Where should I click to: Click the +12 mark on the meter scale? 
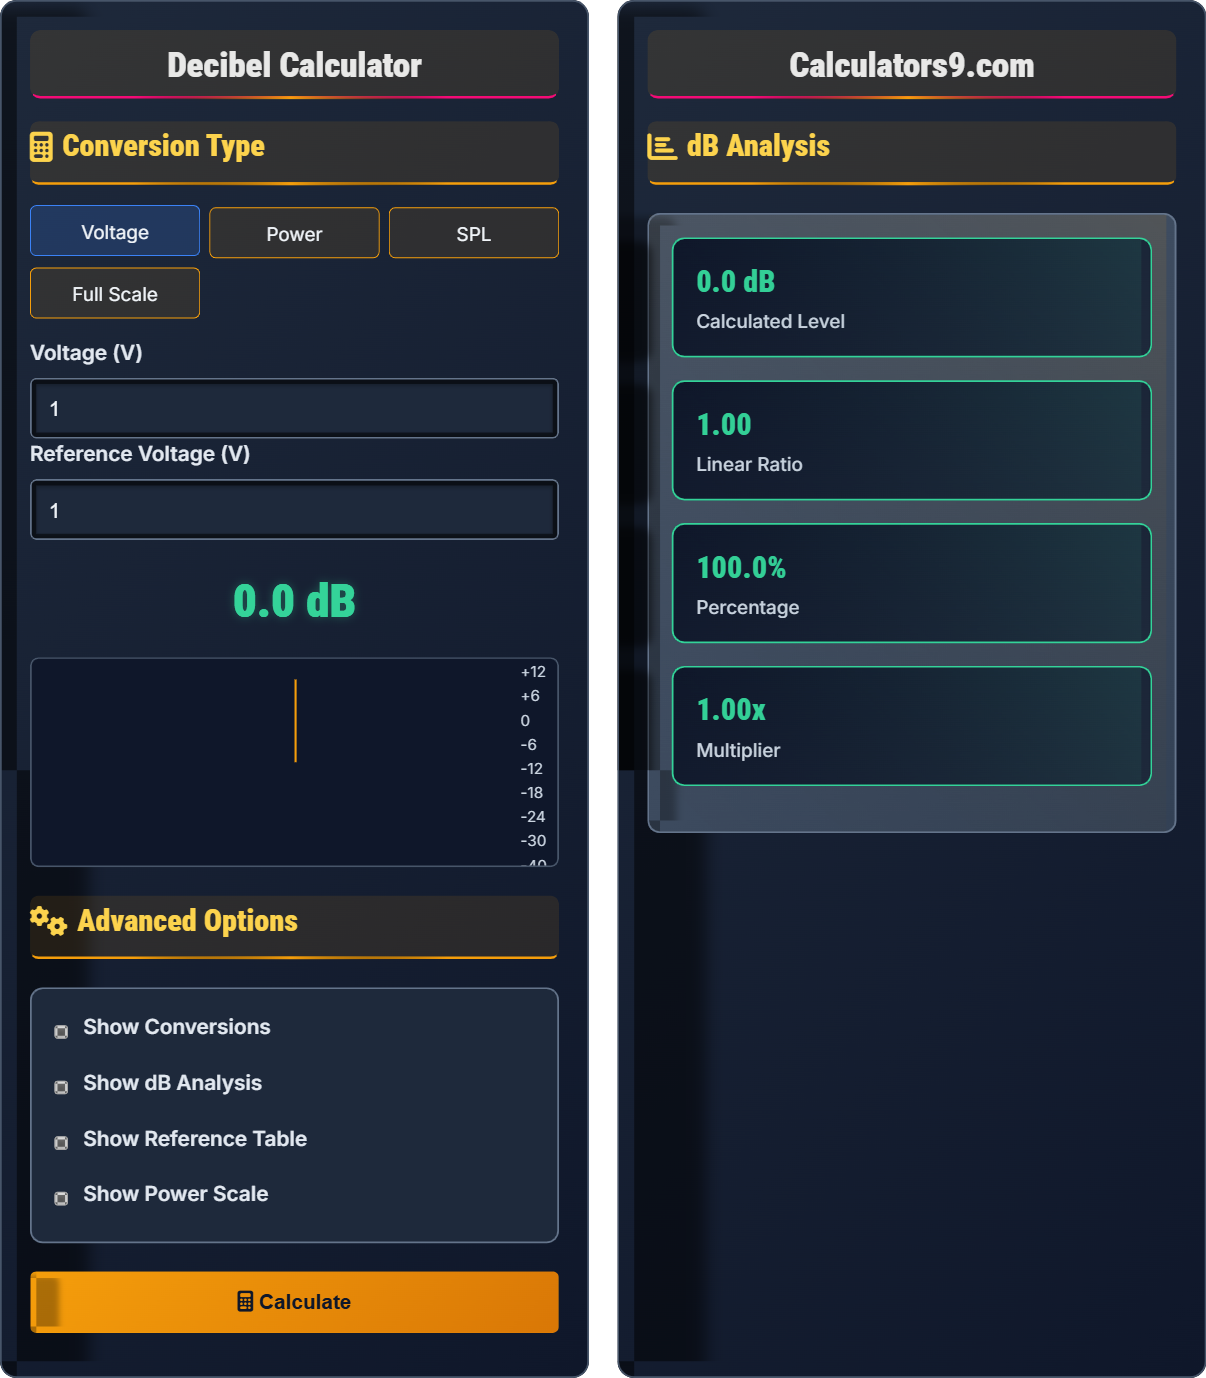(533, 672)
